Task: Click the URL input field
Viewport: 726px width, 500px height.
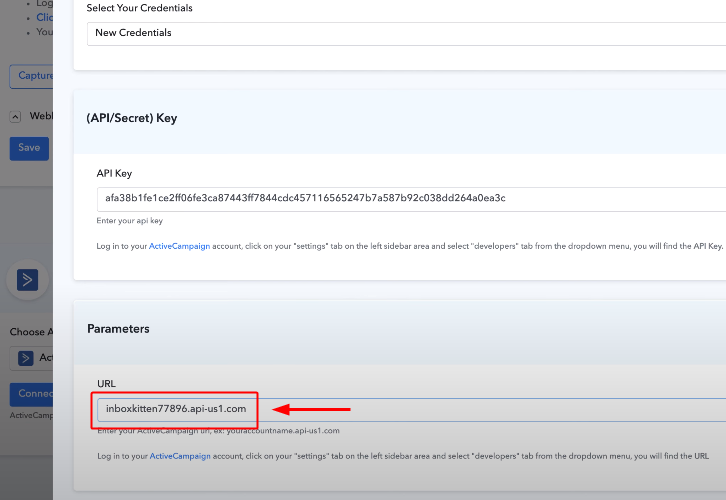Action: (411, 409)
